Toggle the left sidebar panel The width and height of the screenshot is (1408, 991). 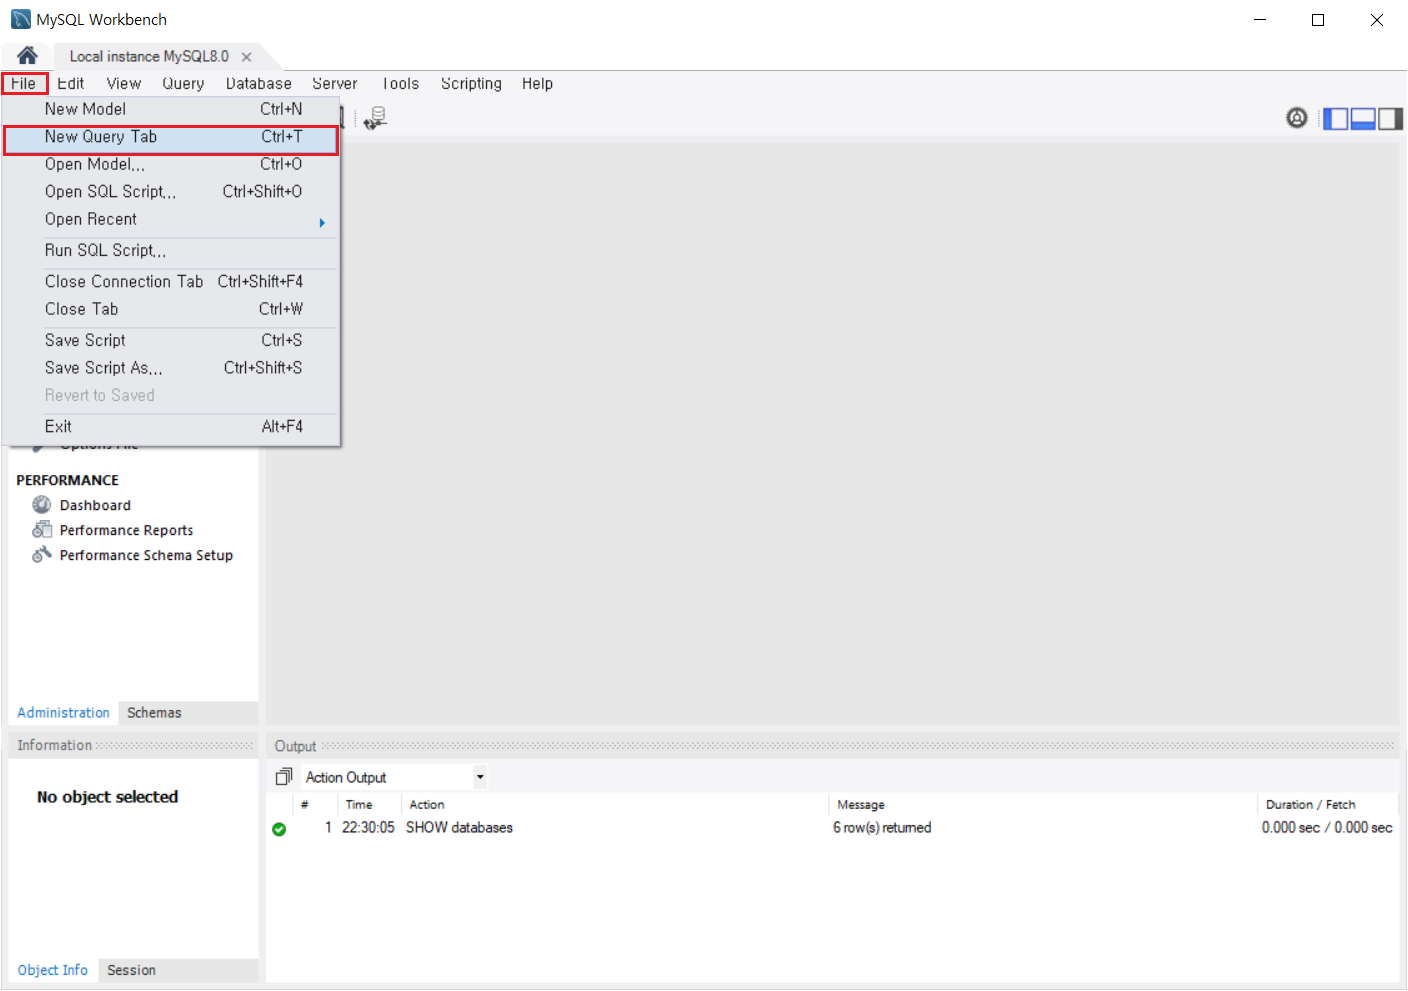(1336, 119)
